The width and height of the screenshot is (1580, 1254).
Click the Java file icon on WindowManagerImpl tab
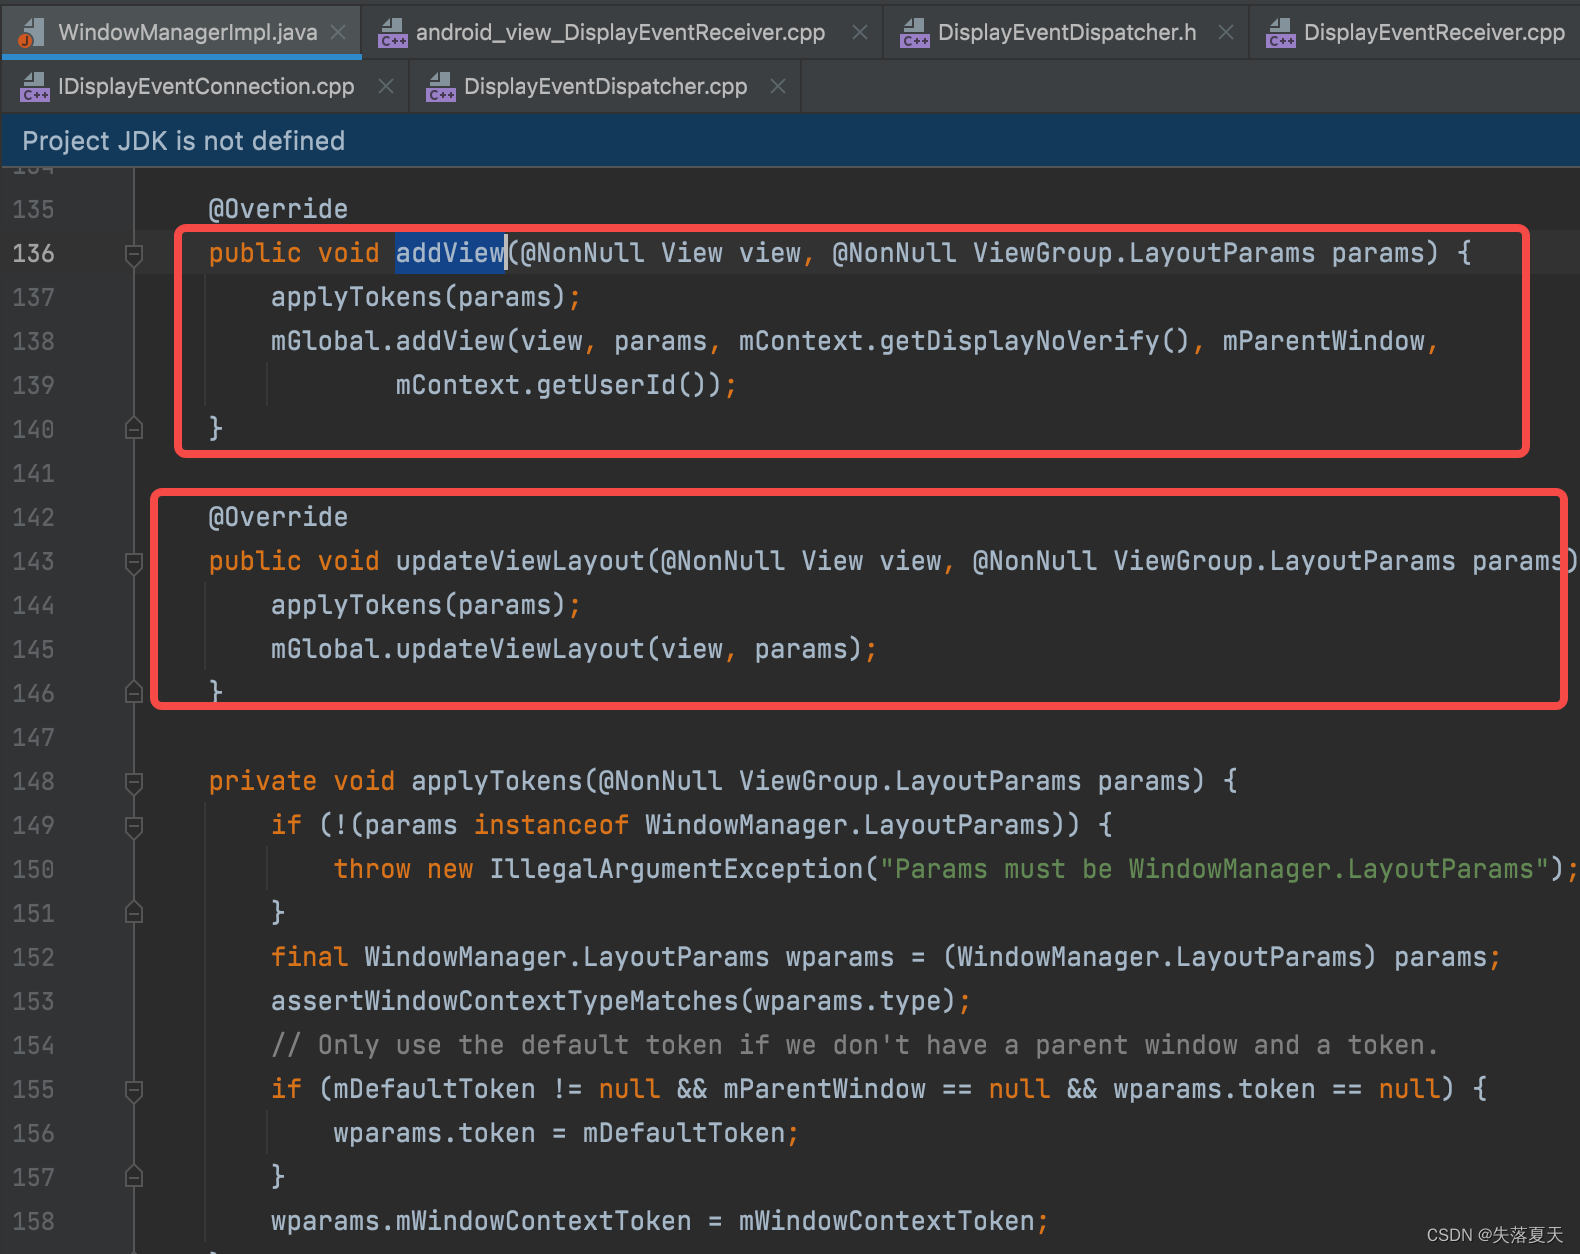pyautogui.click(x=31, y=33)
